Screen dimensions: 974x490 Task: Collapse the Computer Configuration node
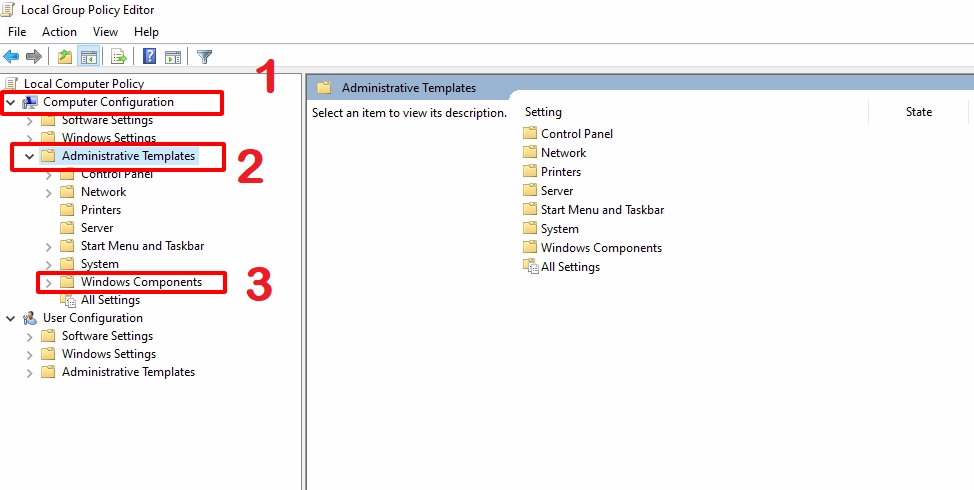(11, 102)
